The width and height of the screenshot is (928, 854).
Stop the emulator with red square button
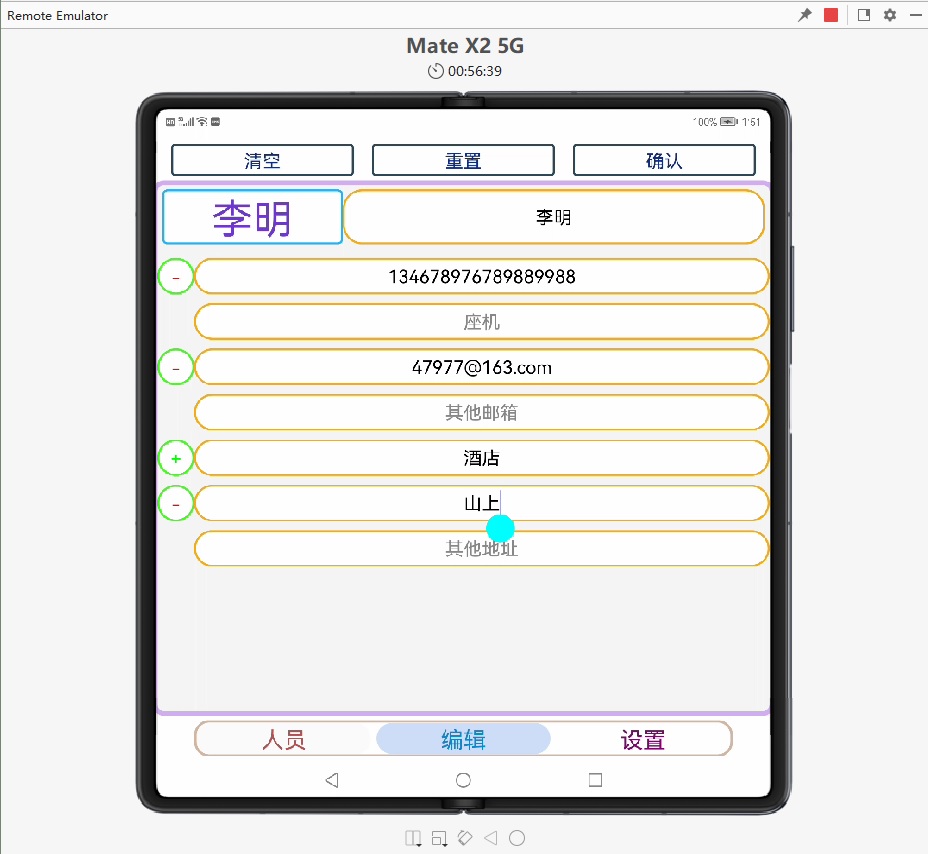[x=831, y=15]
